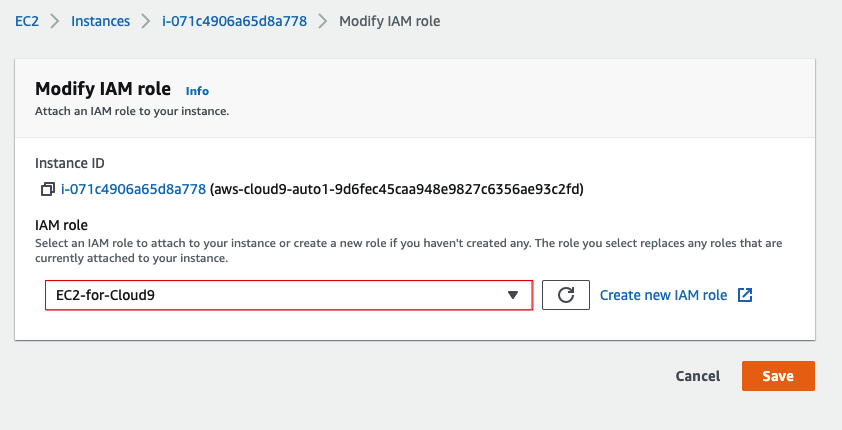Open the instance ID link under Instance ID

pyautogui.click(x=134, y=189)
